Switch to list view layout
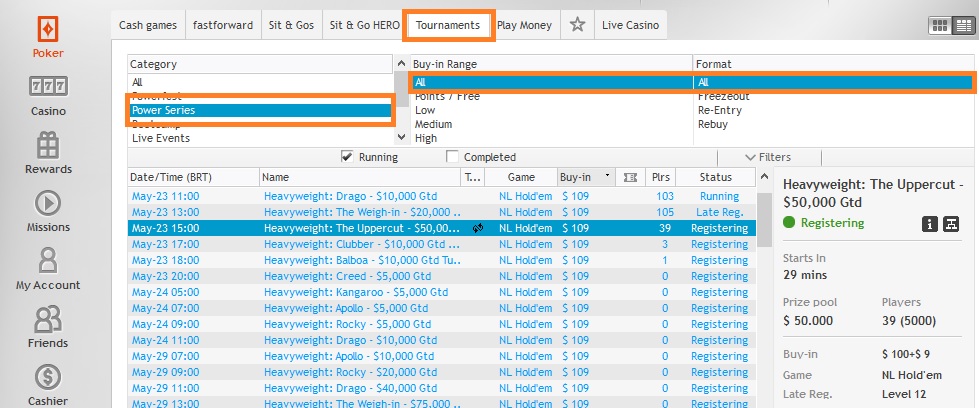The height and width of the screenshot is (408, 979). 963,26
